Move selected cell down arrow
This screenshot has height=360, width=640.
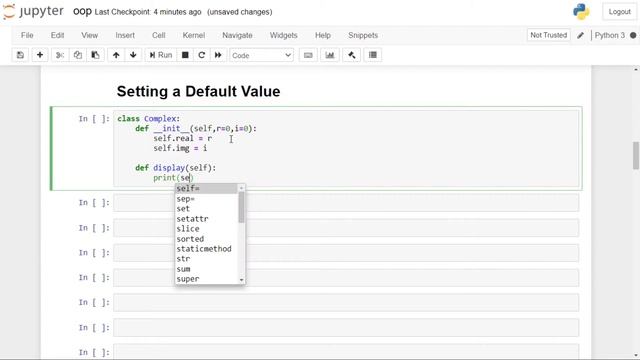(x=133, y=55)
